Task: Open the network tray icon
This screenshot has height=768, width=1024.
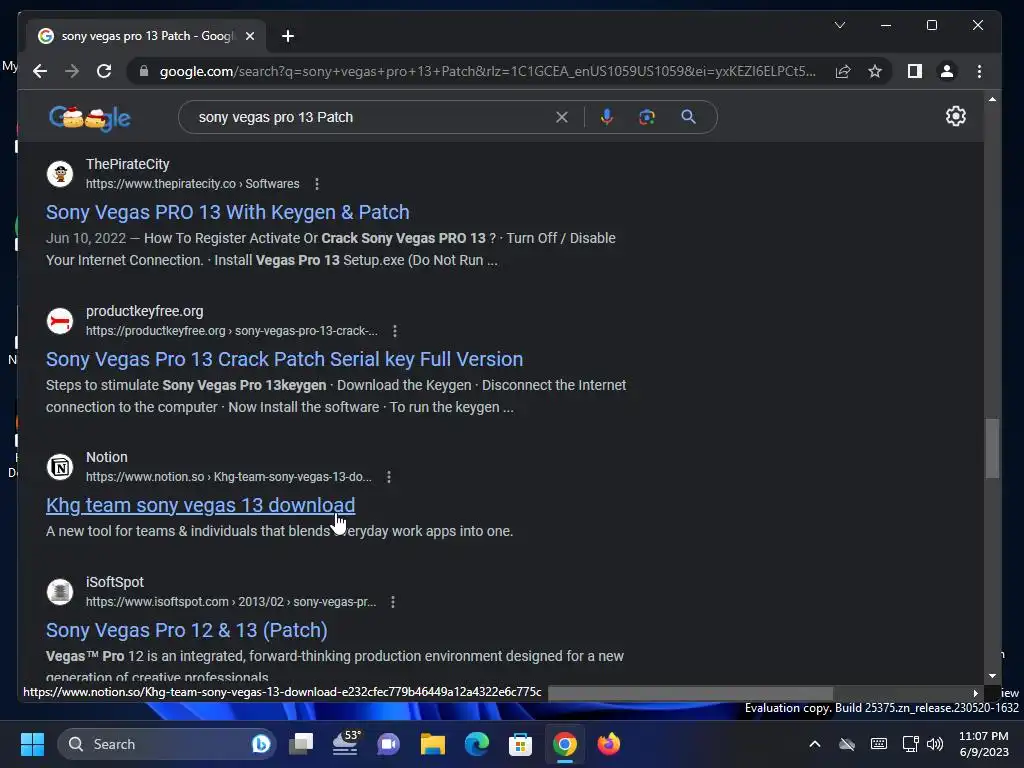Action: [910, 744]
